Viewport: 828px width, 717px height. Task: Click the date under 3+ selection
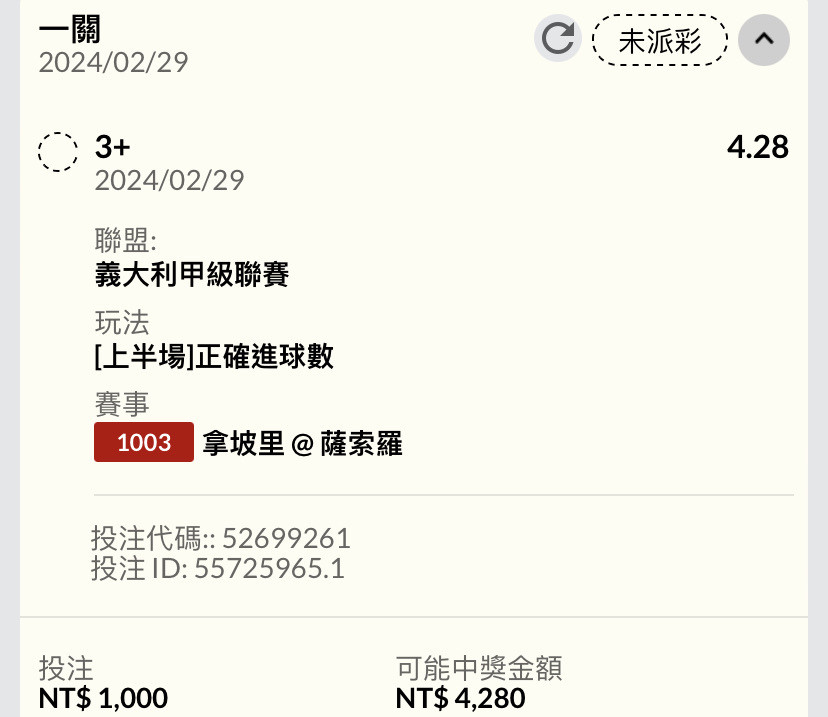(170, 181)
